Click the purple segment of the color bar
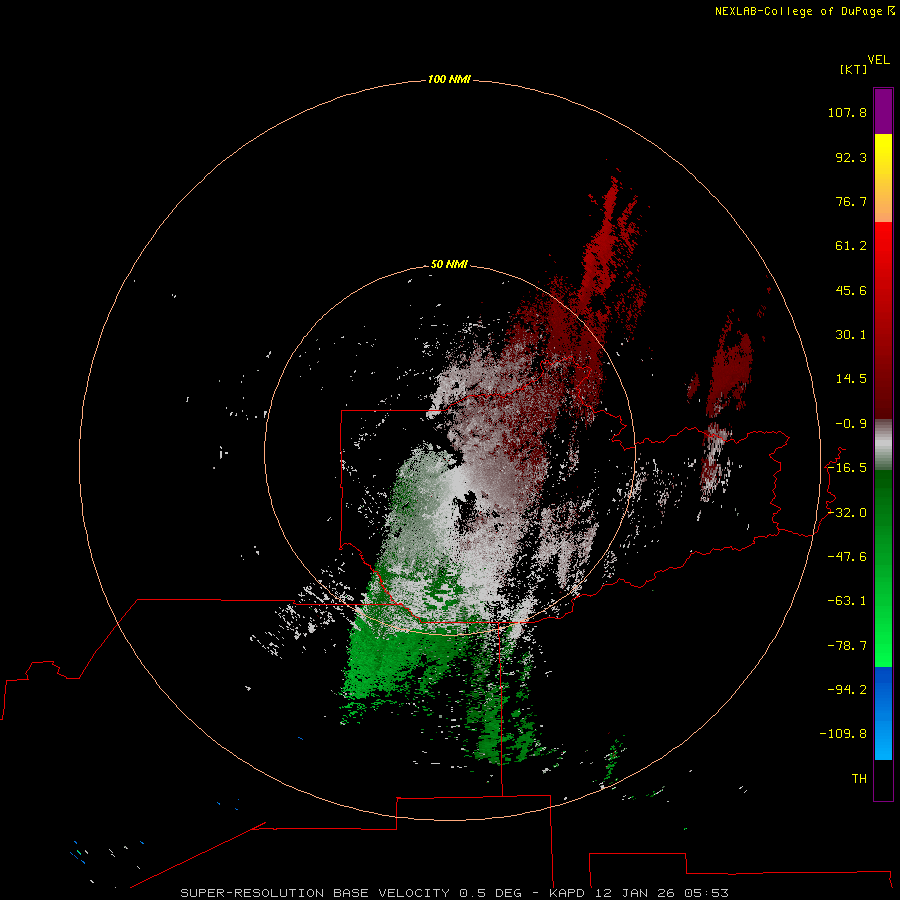 click(x=883, y=111)
